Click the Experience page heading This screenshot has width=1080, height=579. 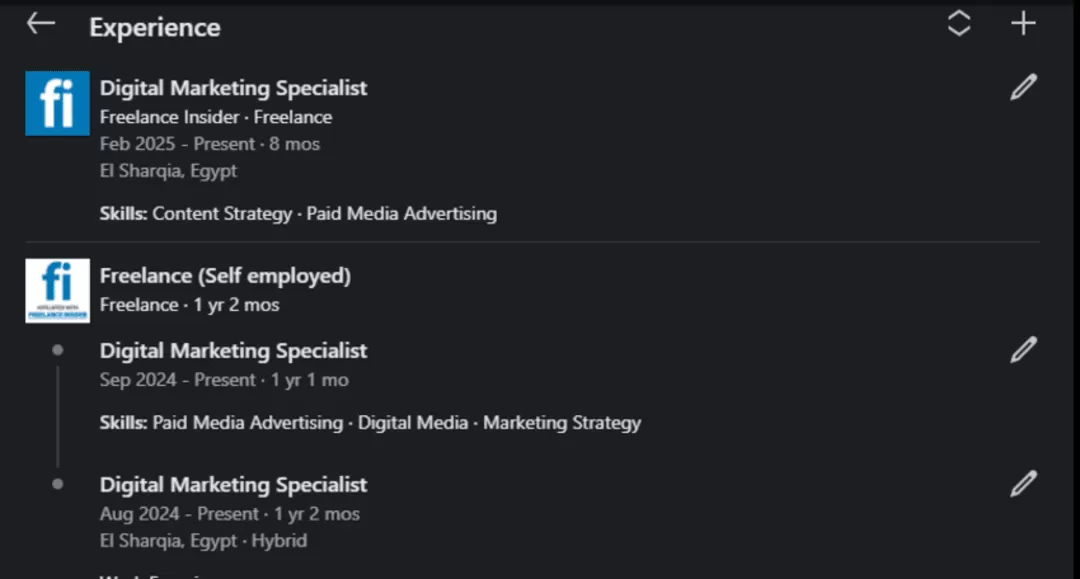click(x=155, y=27)
